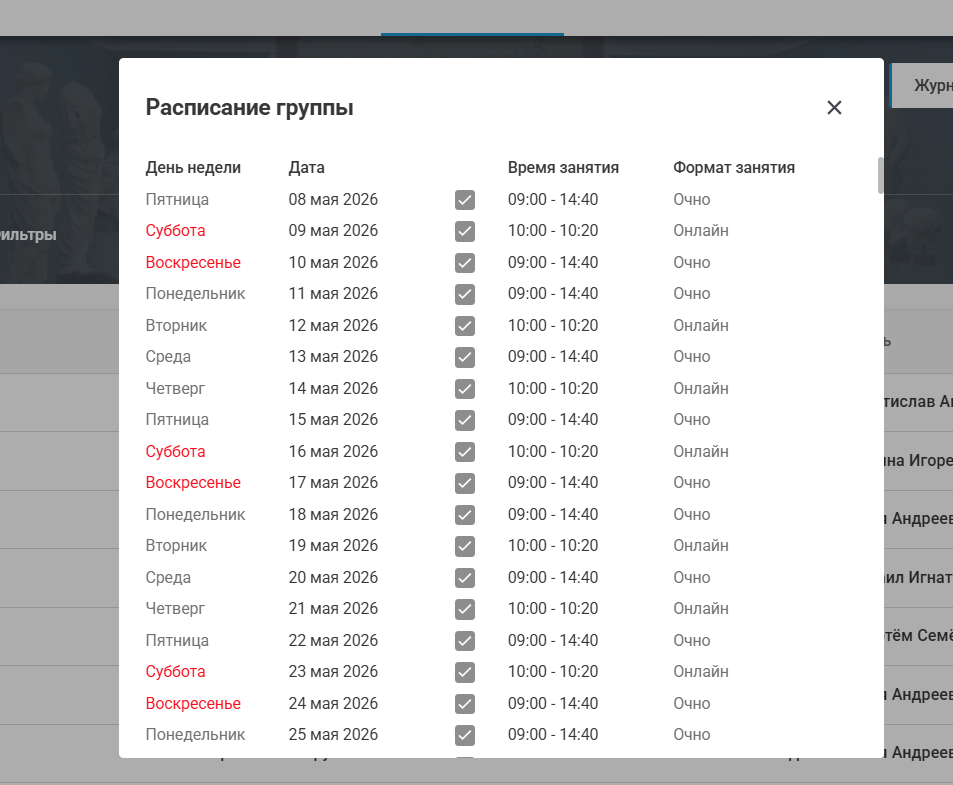Click the schedule dialog scrollbar thumb
953x785 pixels.
pyautogui.click(x=881, y=176)
